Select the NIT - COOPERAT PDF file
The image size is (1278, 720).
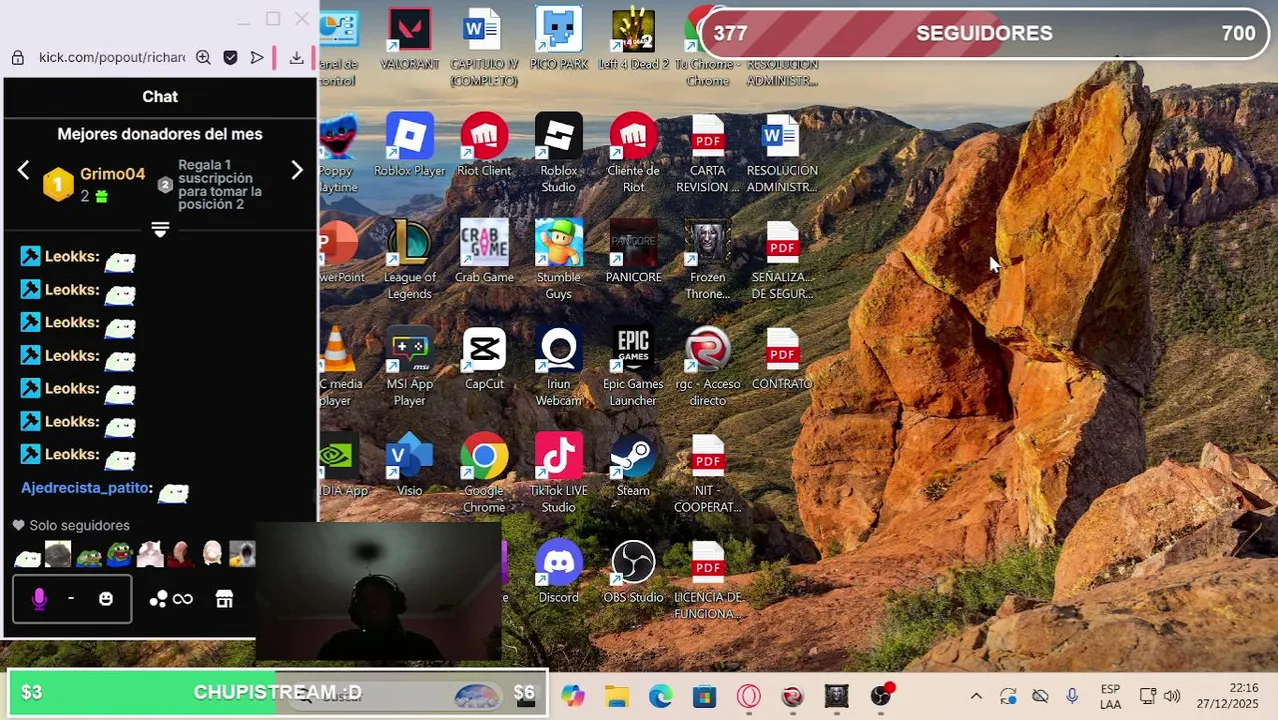[707, 474]
